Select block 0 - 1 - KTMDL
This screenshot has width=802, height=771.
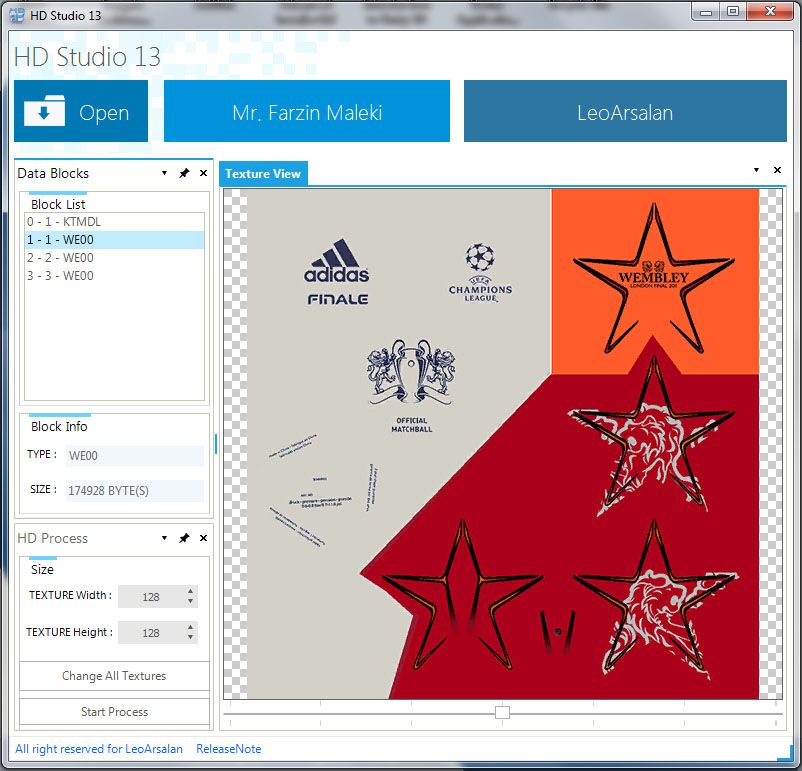[64, 221]
